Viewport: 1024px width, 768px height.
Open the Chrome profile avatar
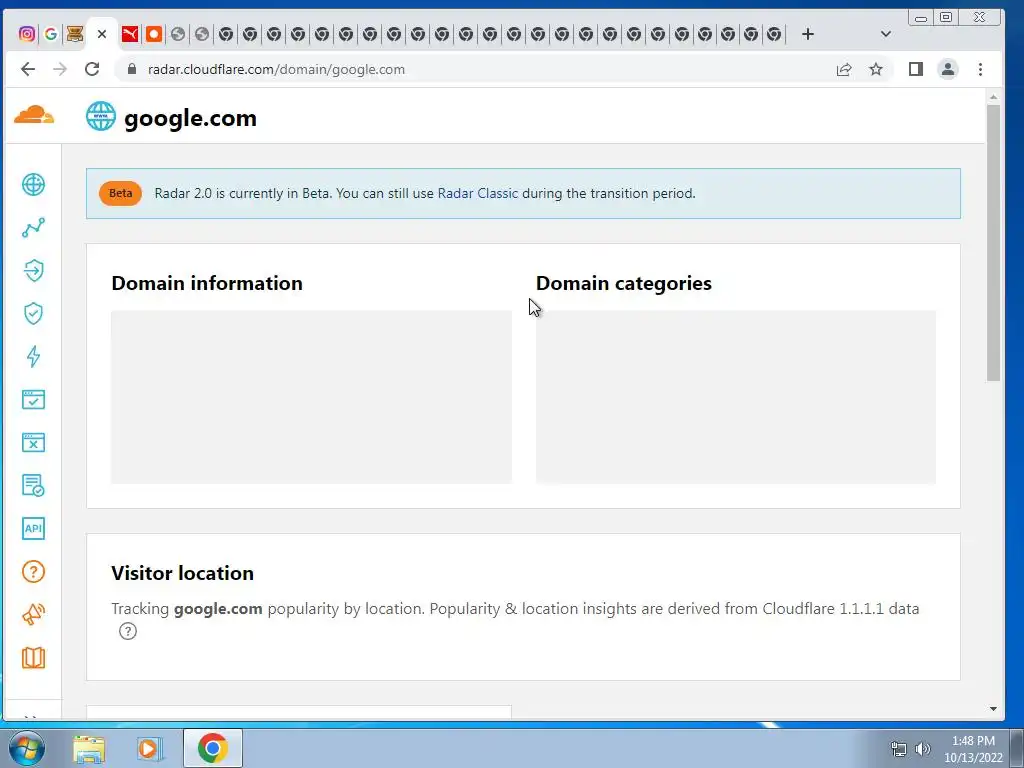click(948, 69)
